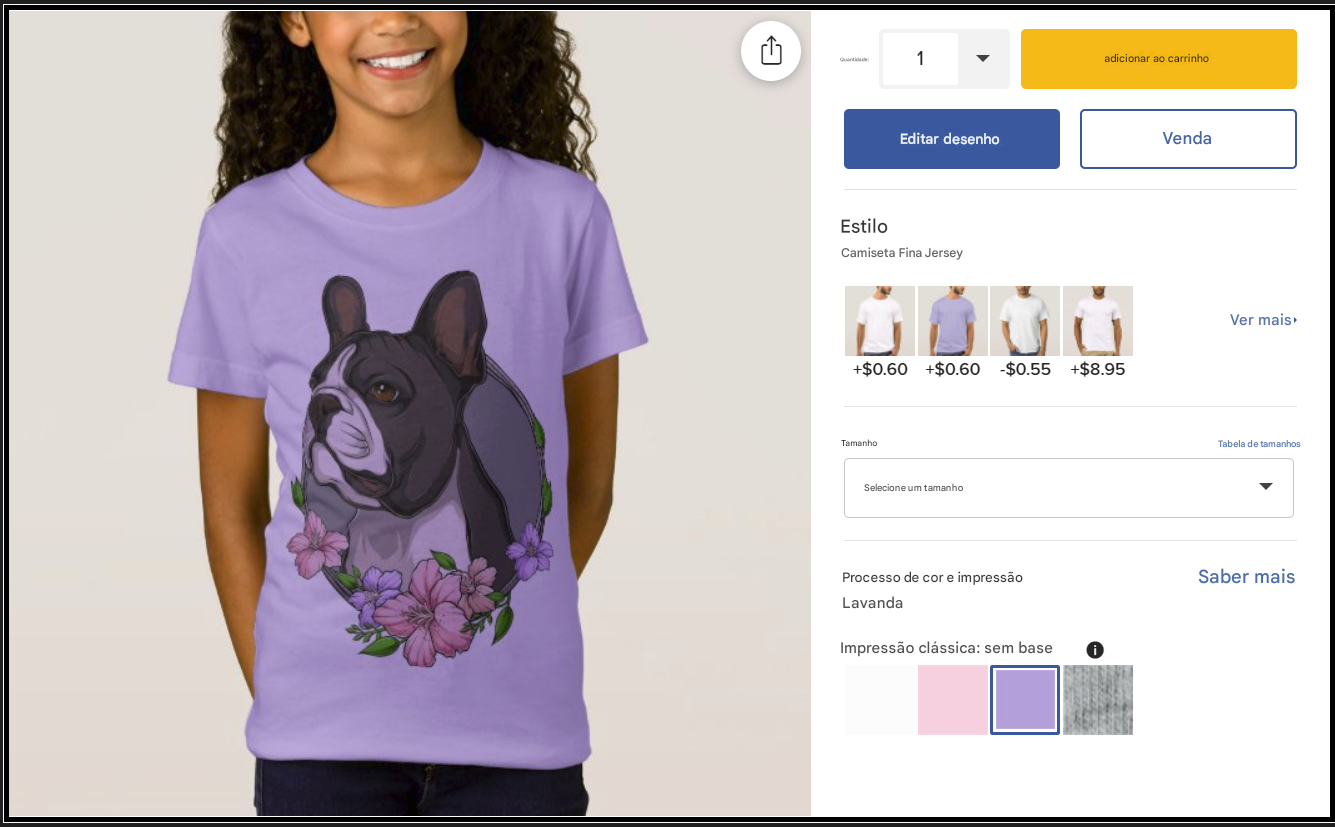Select the white color swatch

[x=880, y=700]
